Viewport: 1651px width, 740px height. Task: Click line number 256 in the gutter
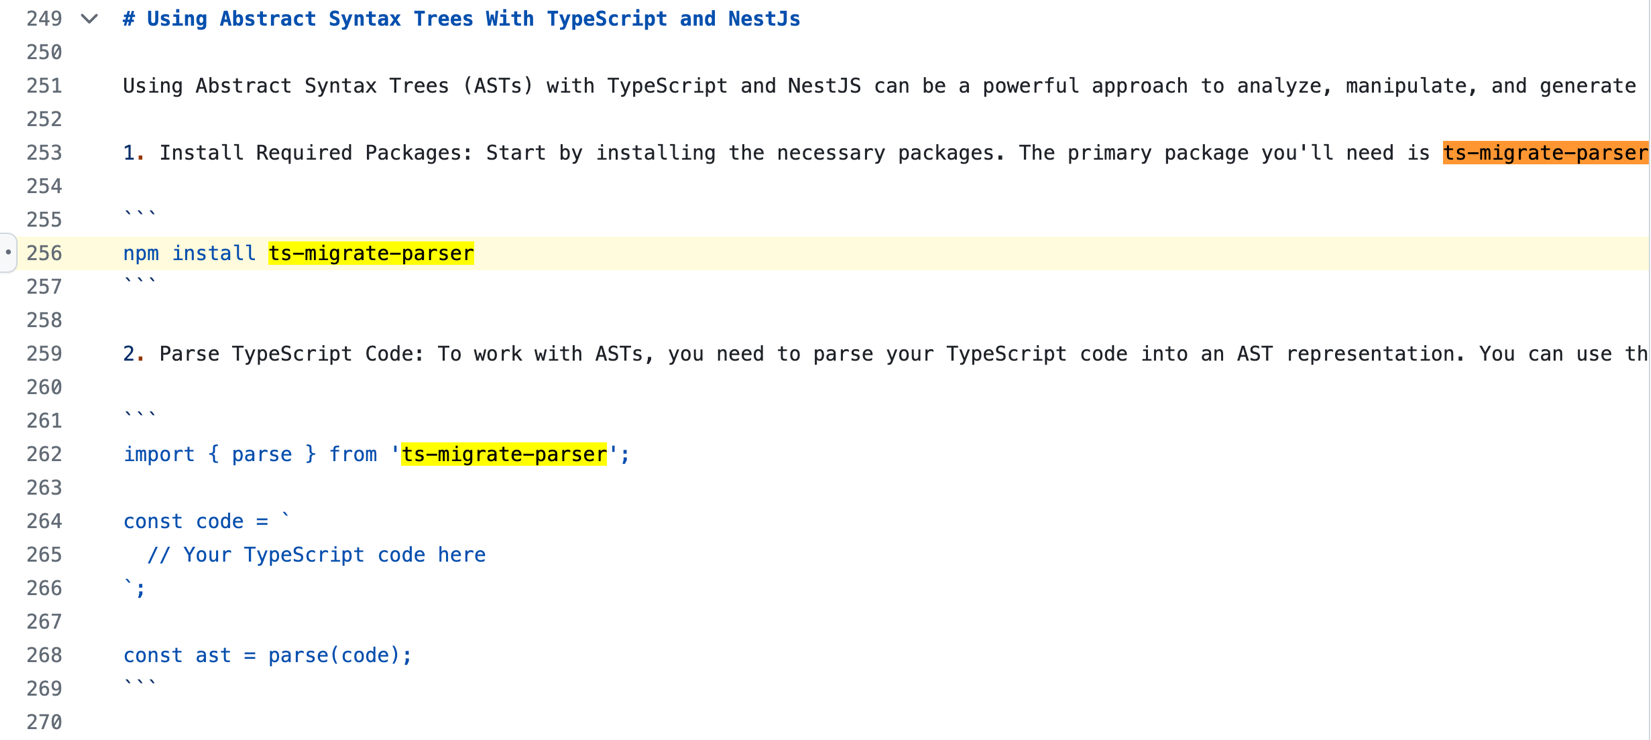[x=44, y=253]
